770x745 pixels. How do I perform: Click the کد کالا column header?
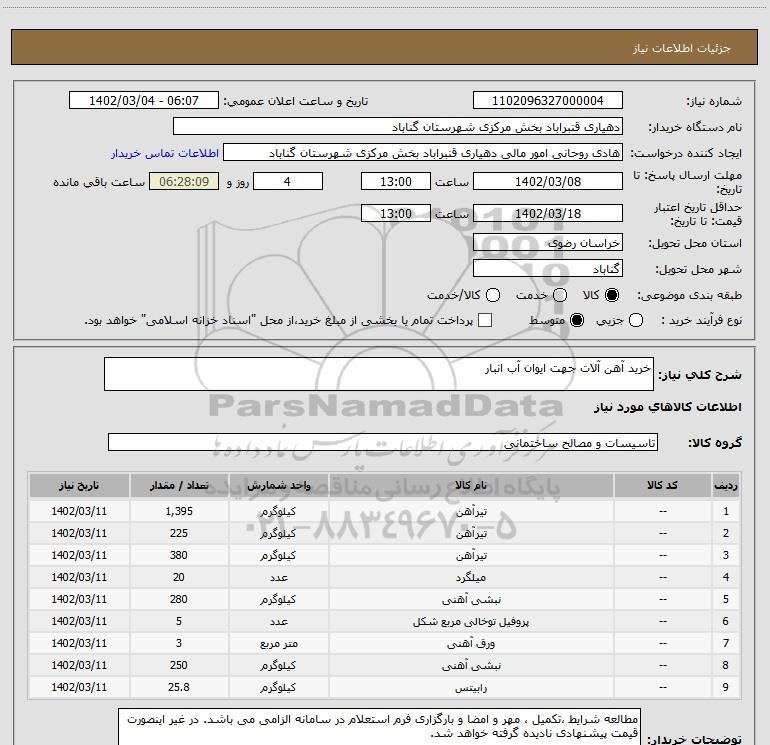(662, 485)
